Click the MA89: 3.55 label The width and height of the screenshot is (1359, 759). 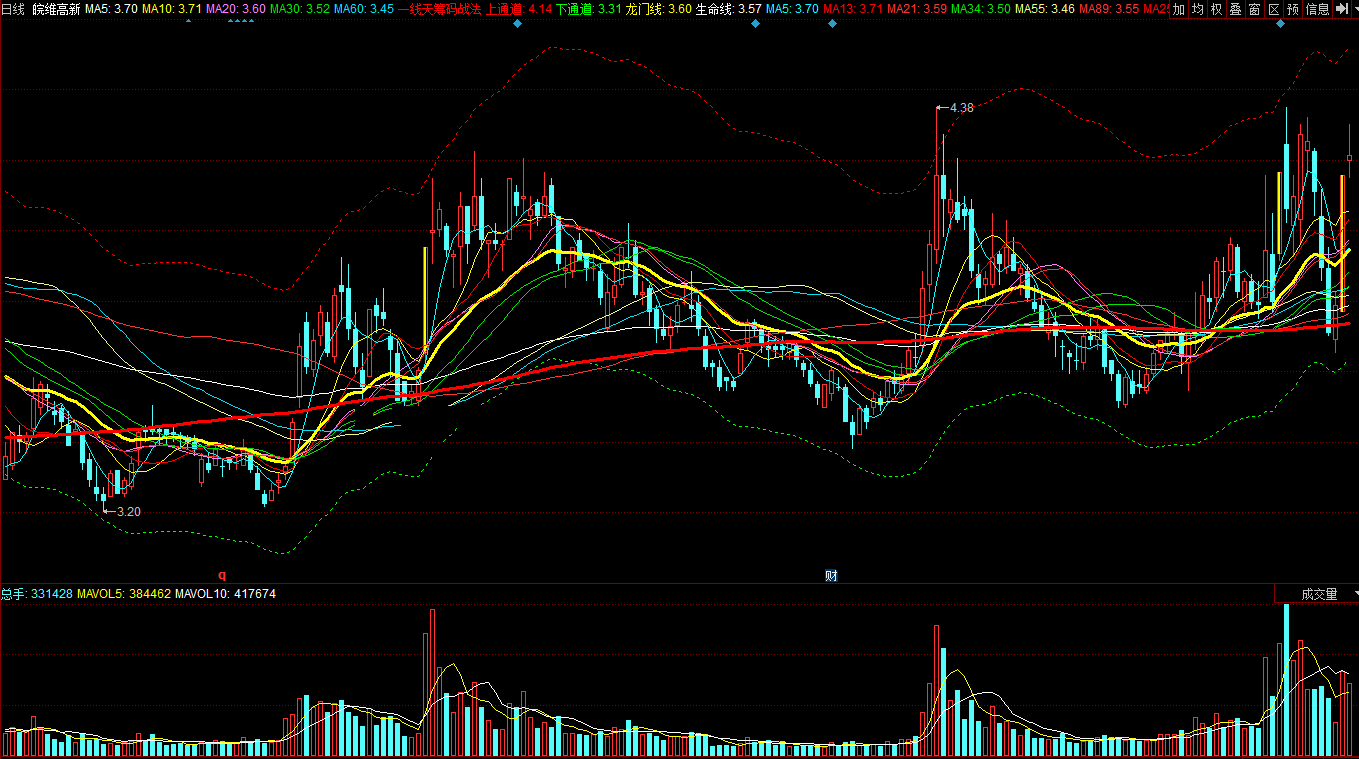click(x=1109, y=9)
